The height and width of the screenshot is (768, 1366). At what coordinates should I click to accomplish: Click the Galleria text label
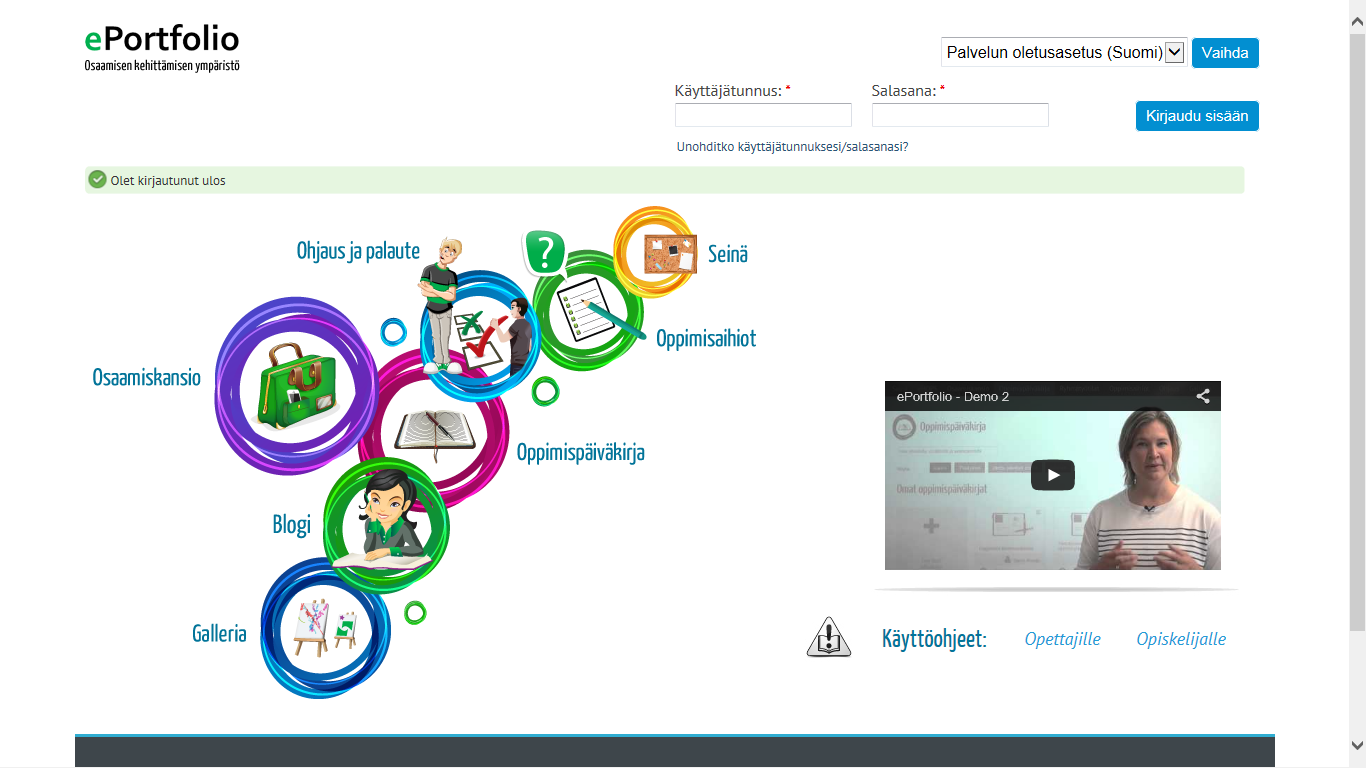219,634
